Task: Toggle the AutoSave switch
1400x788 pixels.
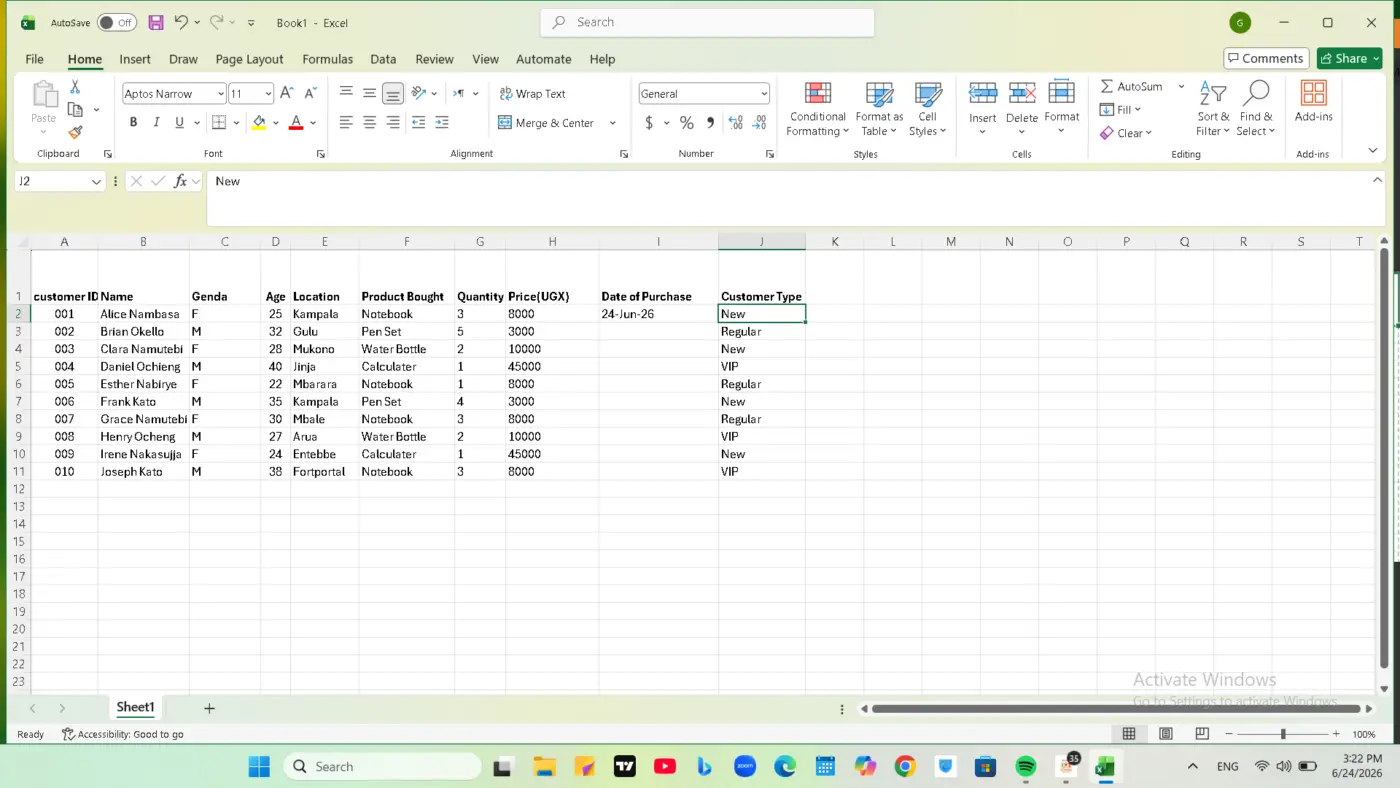Action: point(117,22)
